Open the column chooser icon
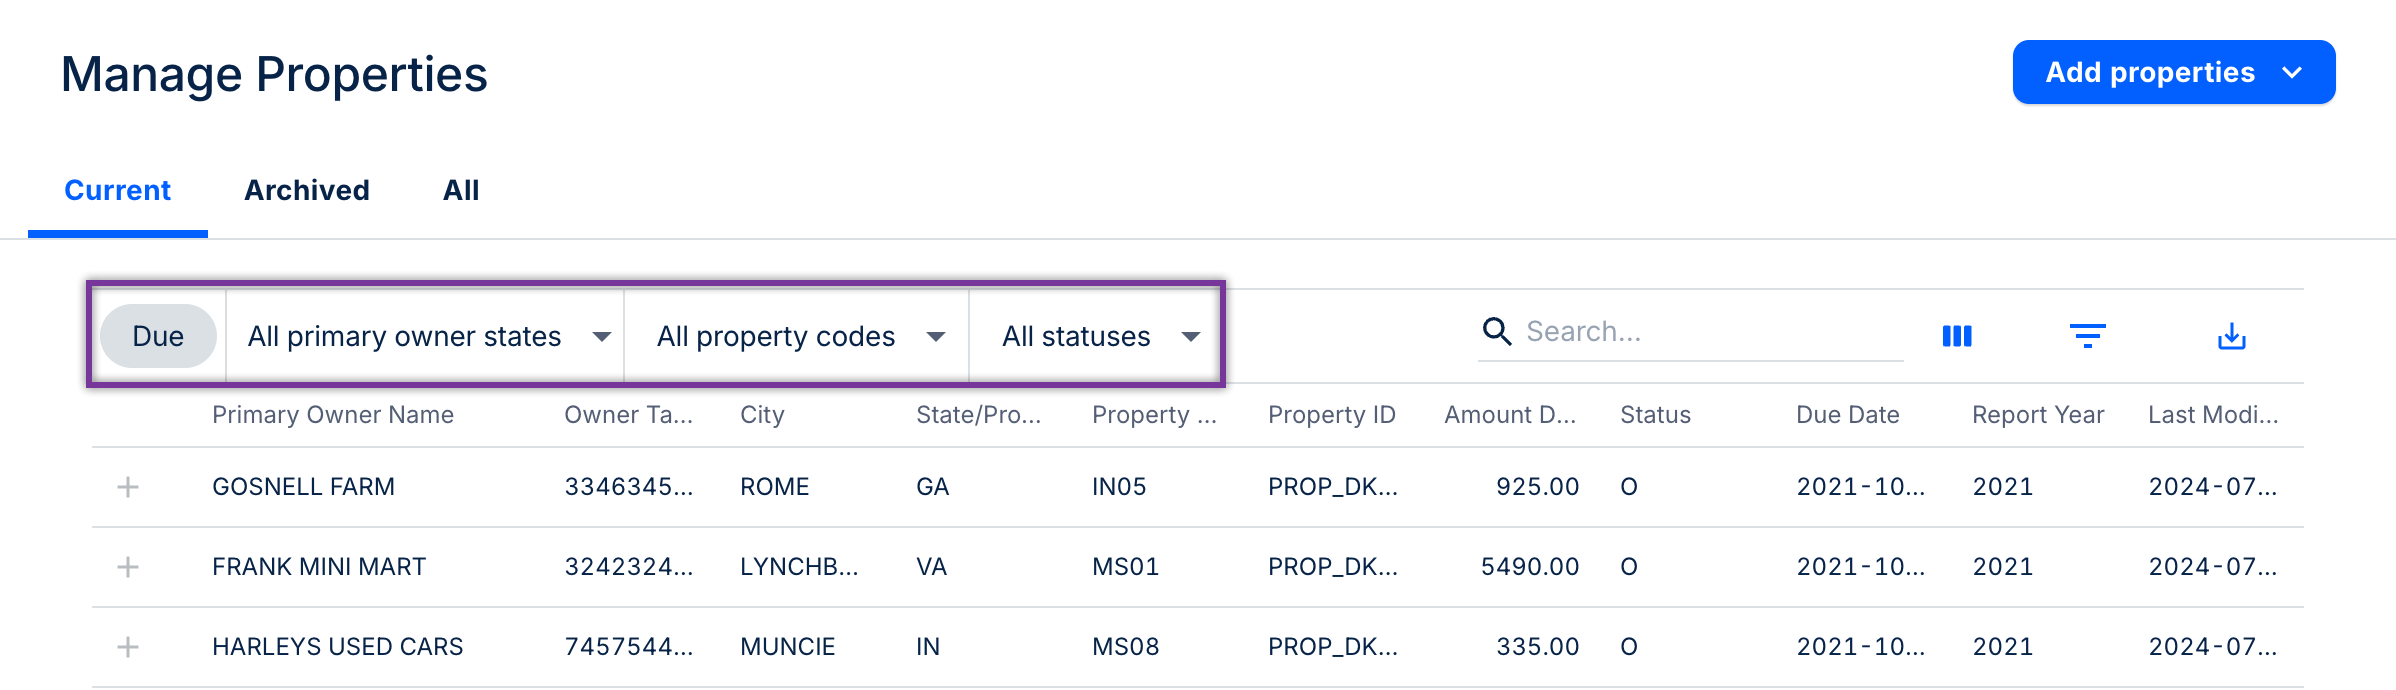 pos(1957,336)
